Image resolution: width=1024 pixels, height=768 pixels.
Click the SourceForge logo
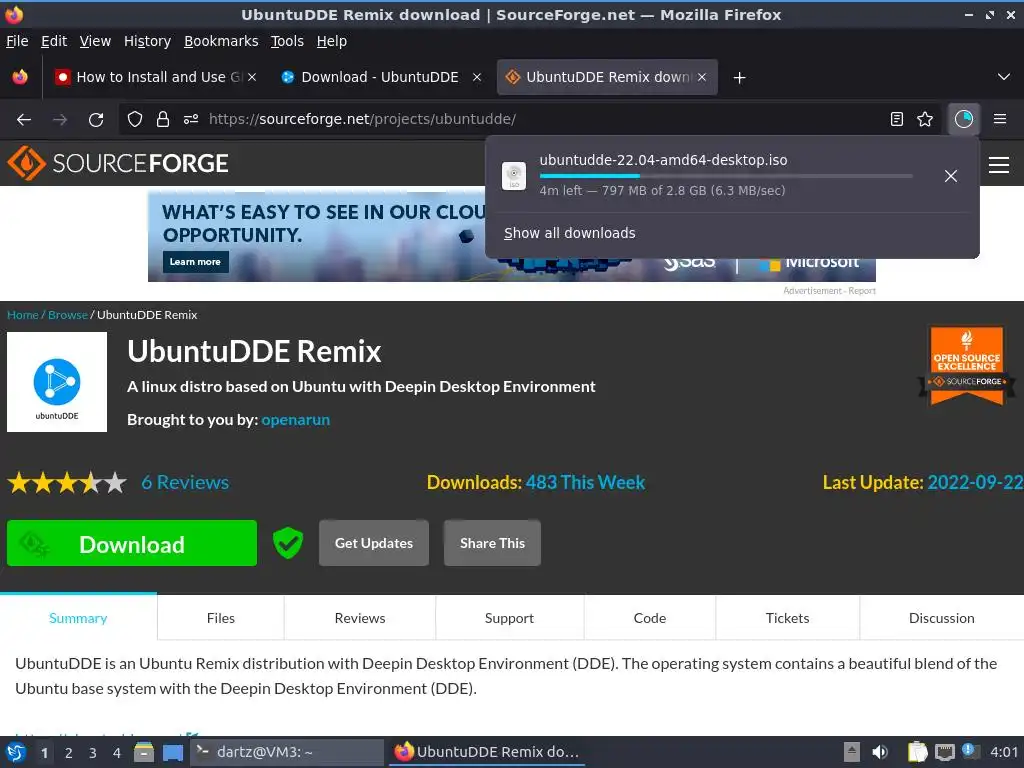118,163
